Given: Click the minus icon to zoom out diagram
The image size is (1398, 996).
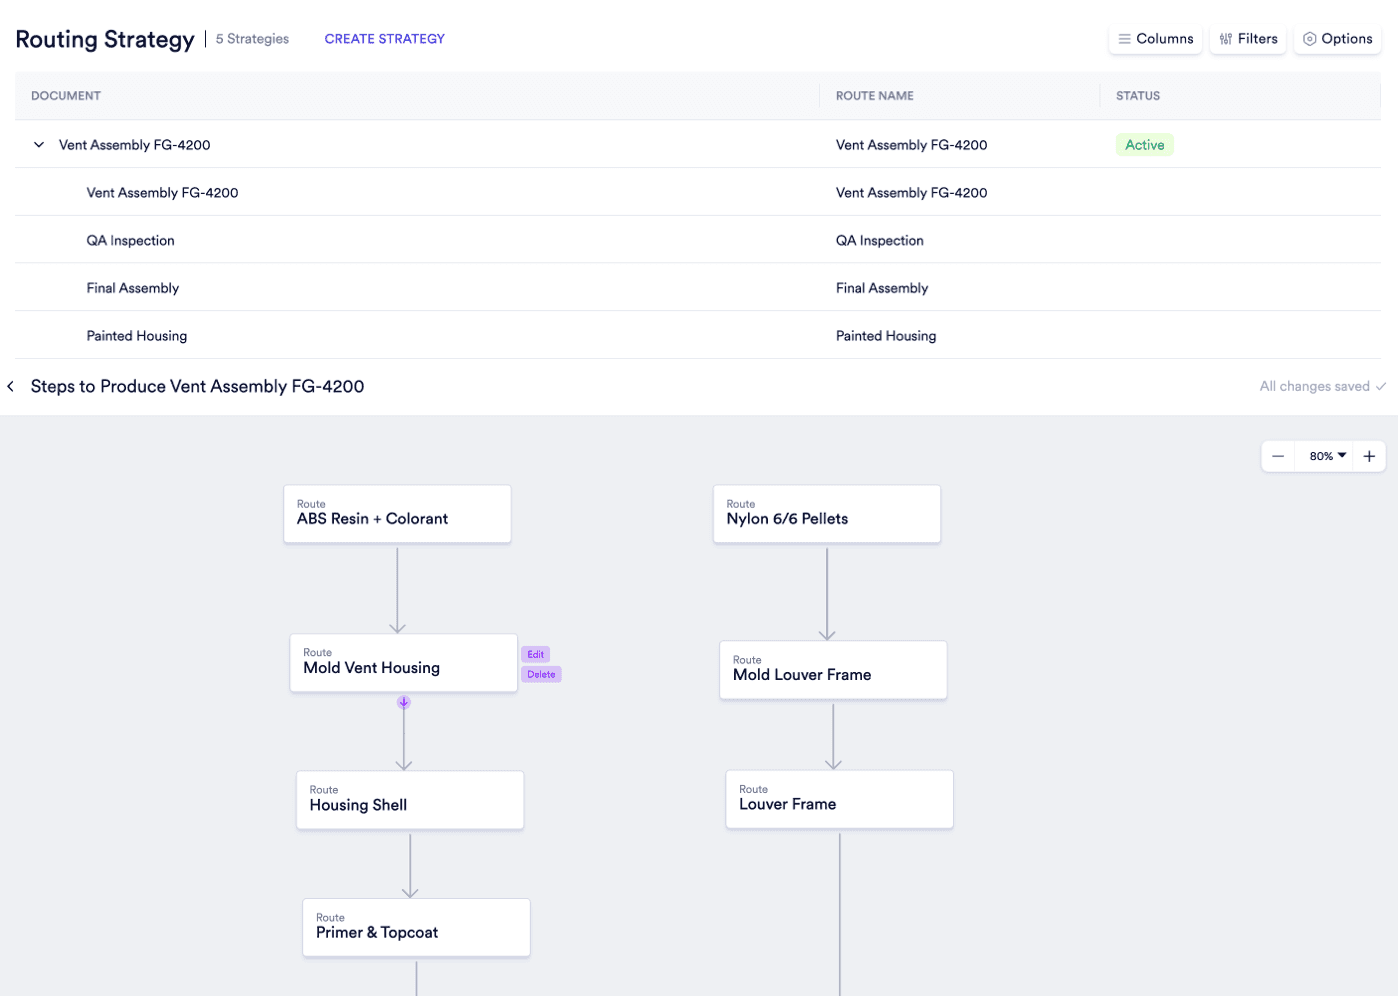Looking at the screenshot, I should pyautogui.click(x=1277, y=456).
